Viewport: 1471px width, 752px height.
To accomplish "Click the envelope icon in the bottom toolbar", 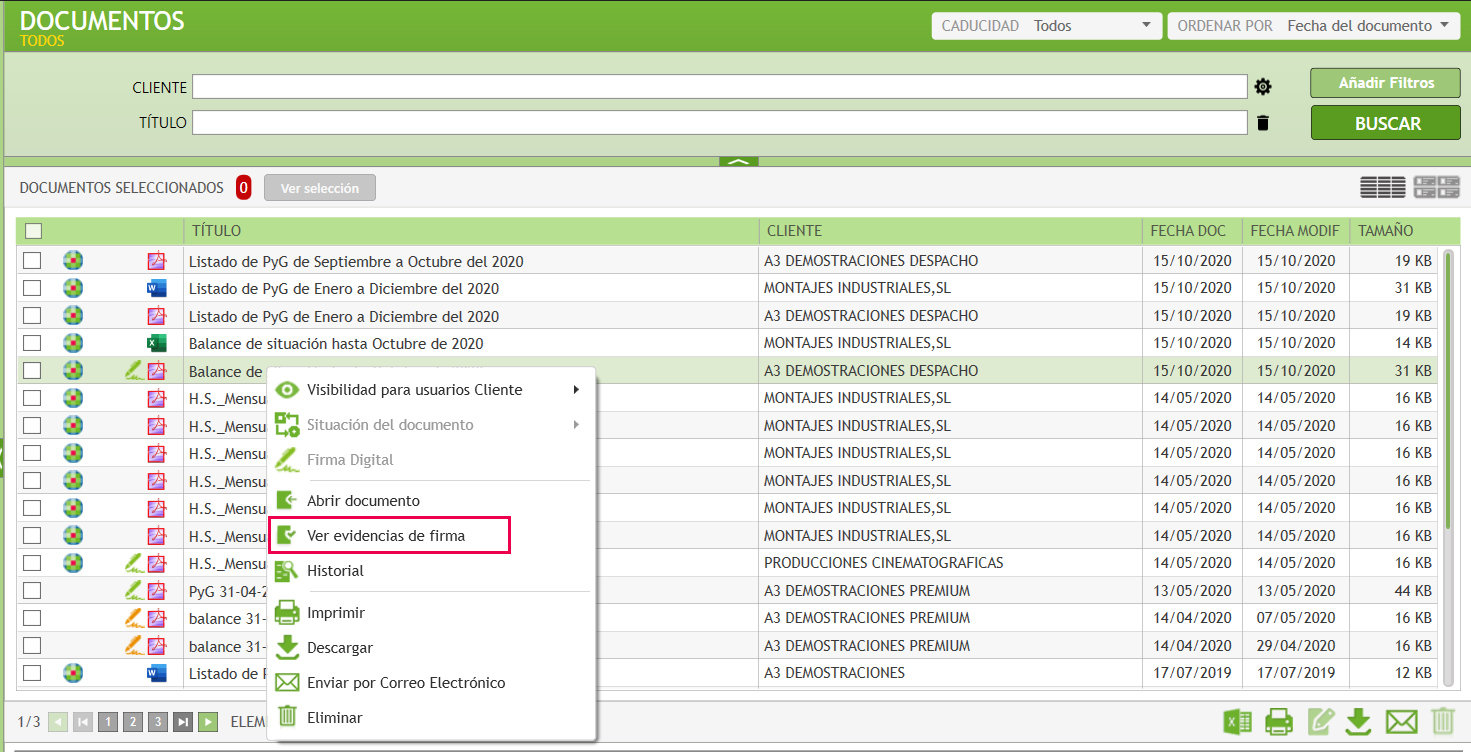I will tap(1401, 720).
